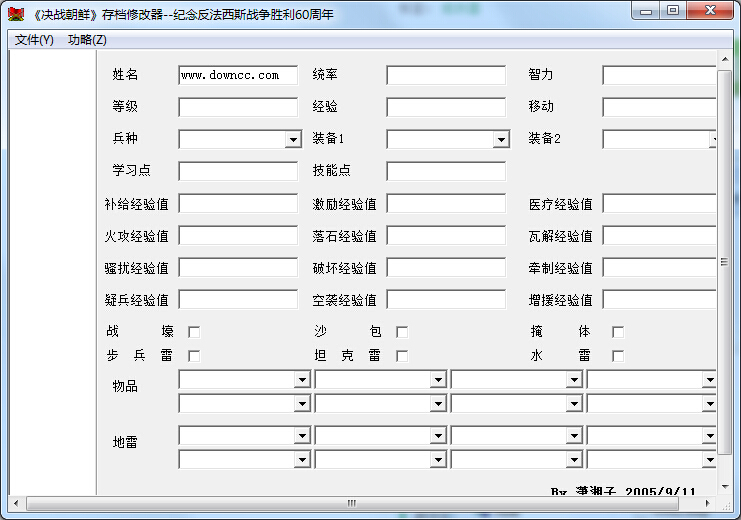Click the 疑兵经验值 input field

238,300
